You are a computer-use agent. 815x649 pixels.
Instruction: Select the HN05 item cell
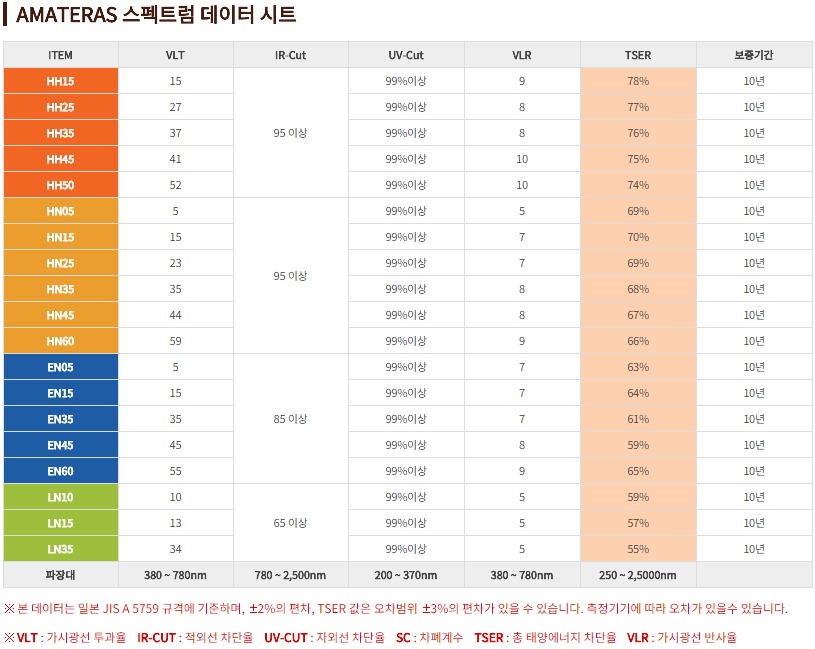[x=61, y=211]
